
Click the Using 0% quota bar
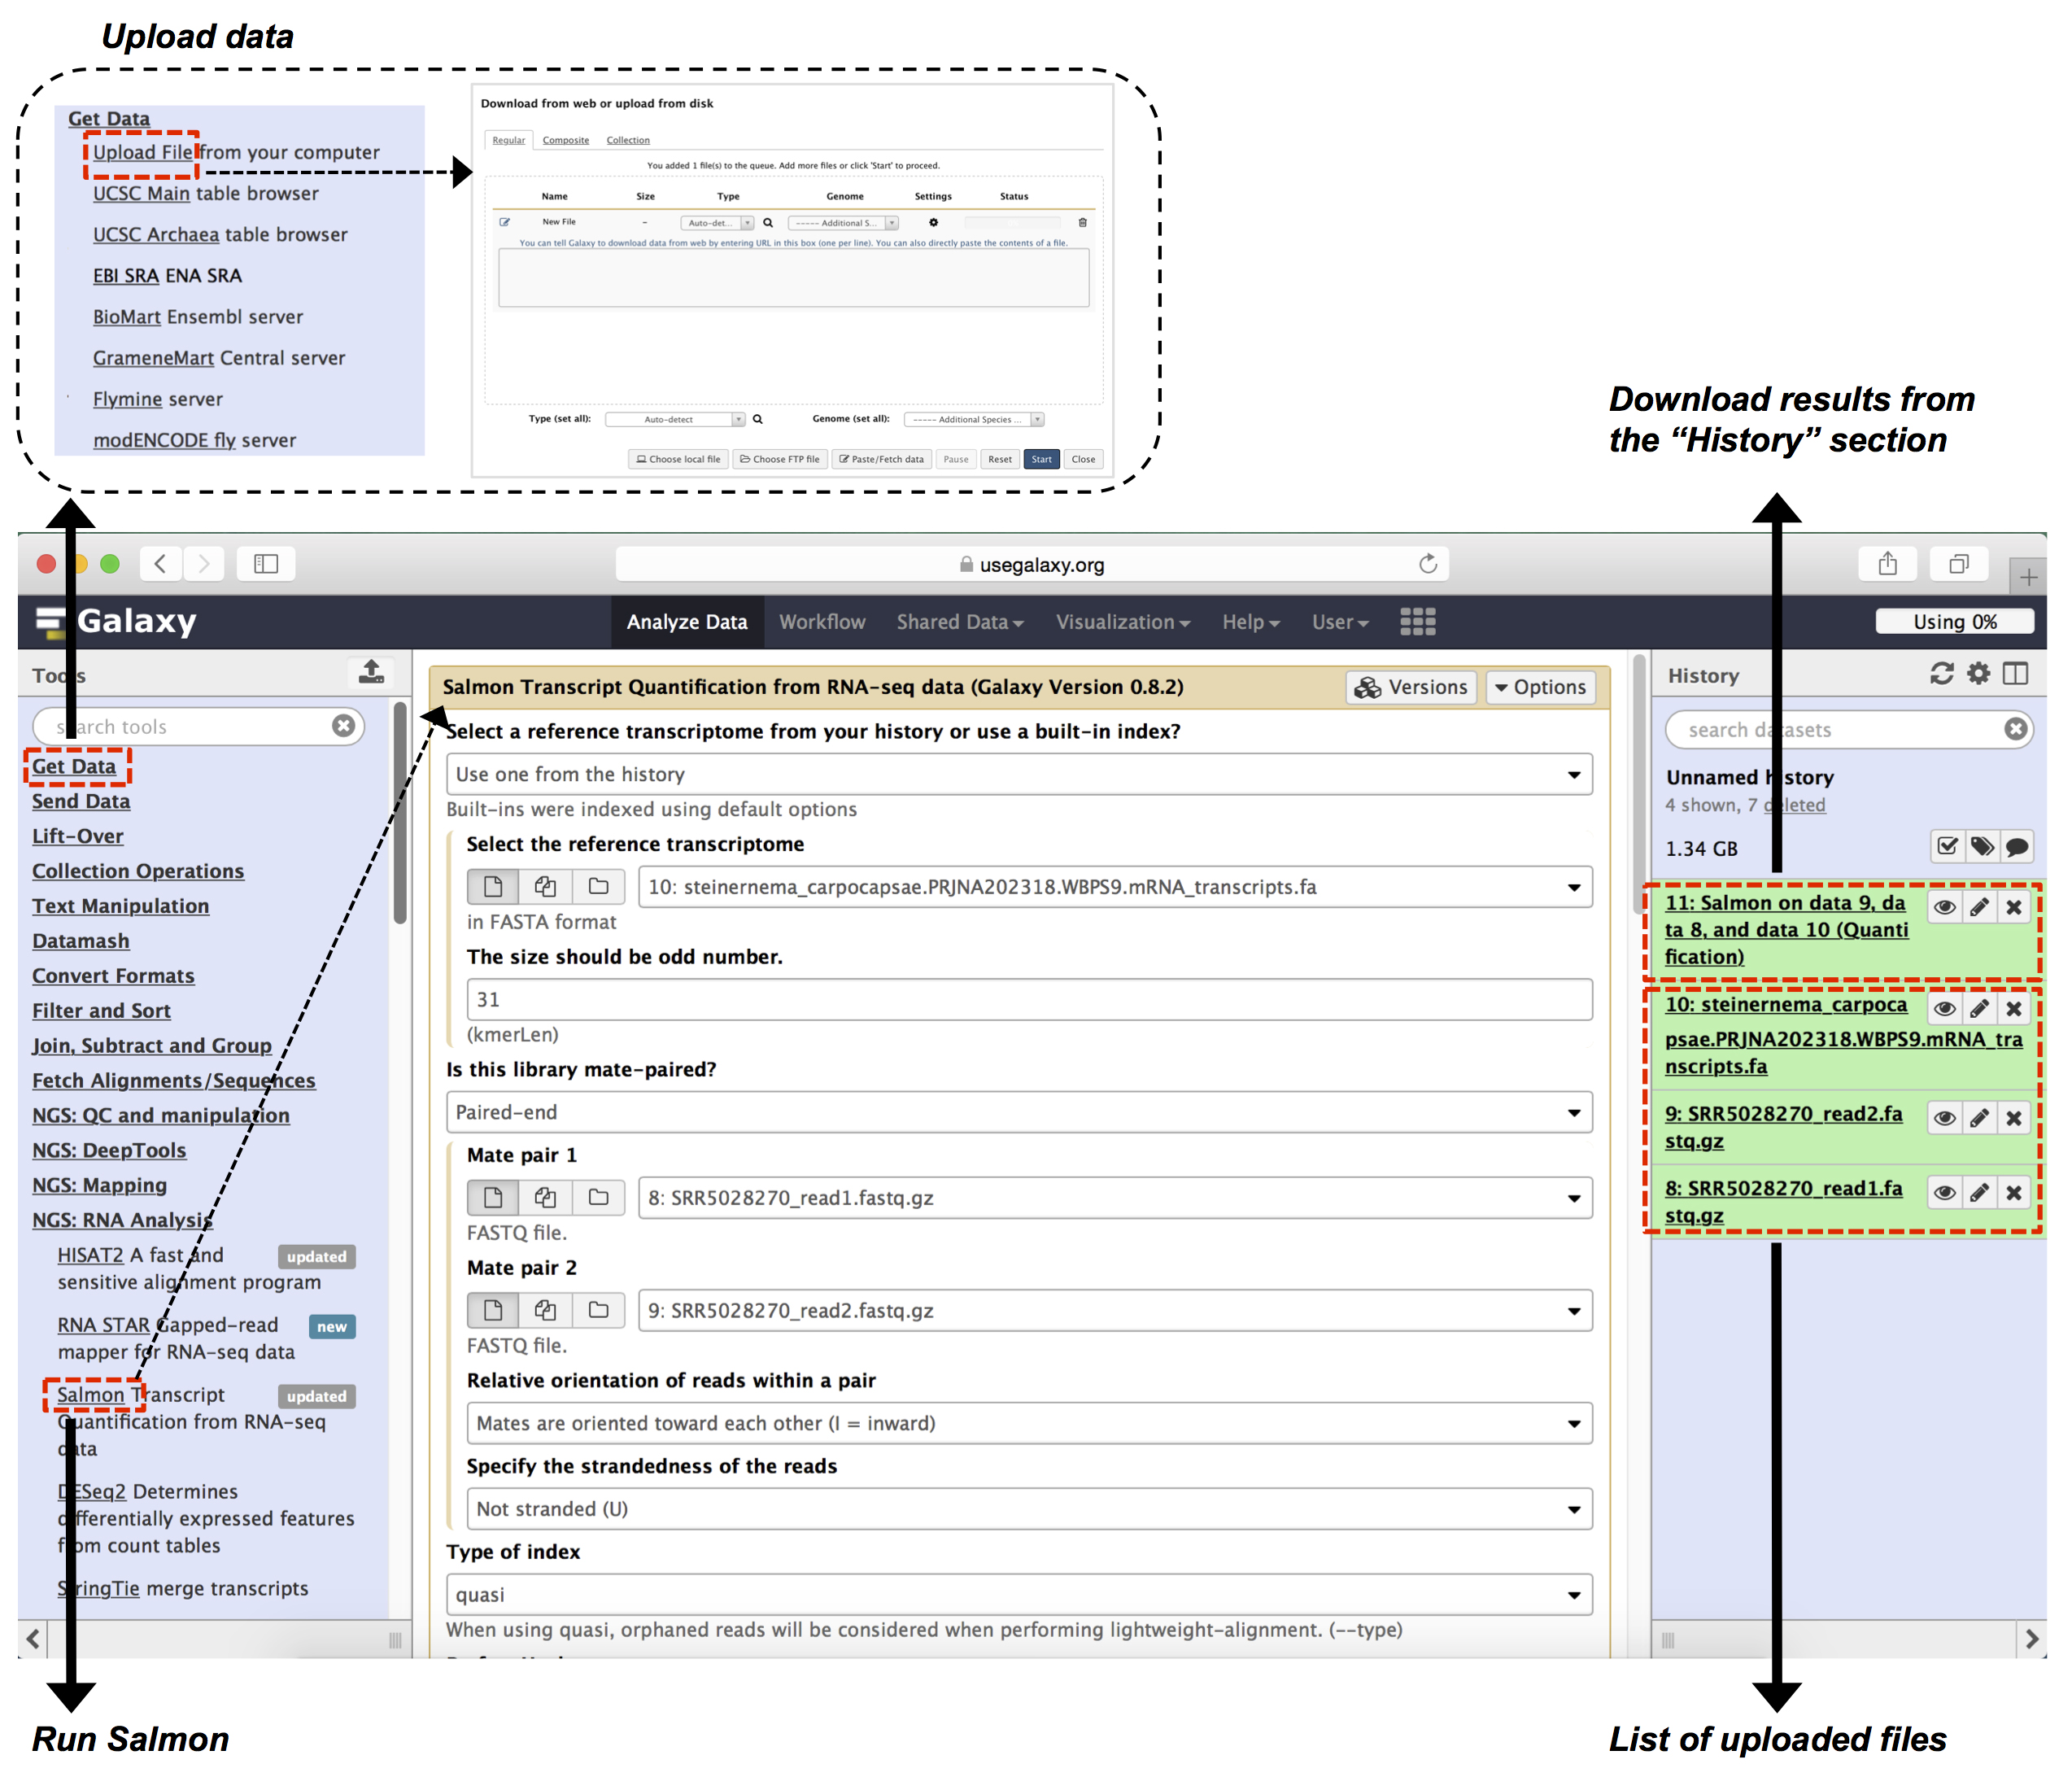pos(1954,621)
